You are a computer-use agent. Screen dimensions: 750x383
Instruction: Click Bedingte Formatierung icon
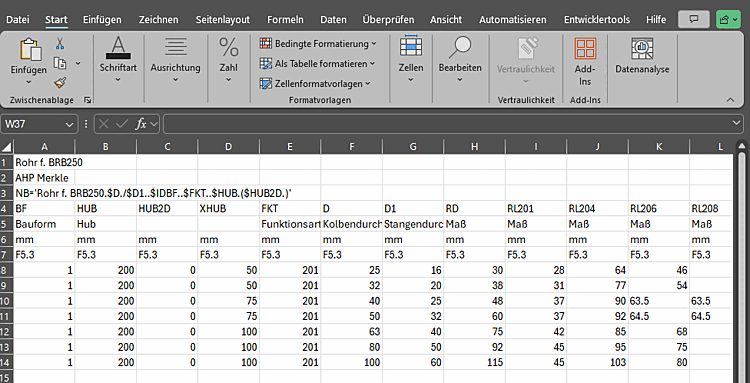click(265, 44)
